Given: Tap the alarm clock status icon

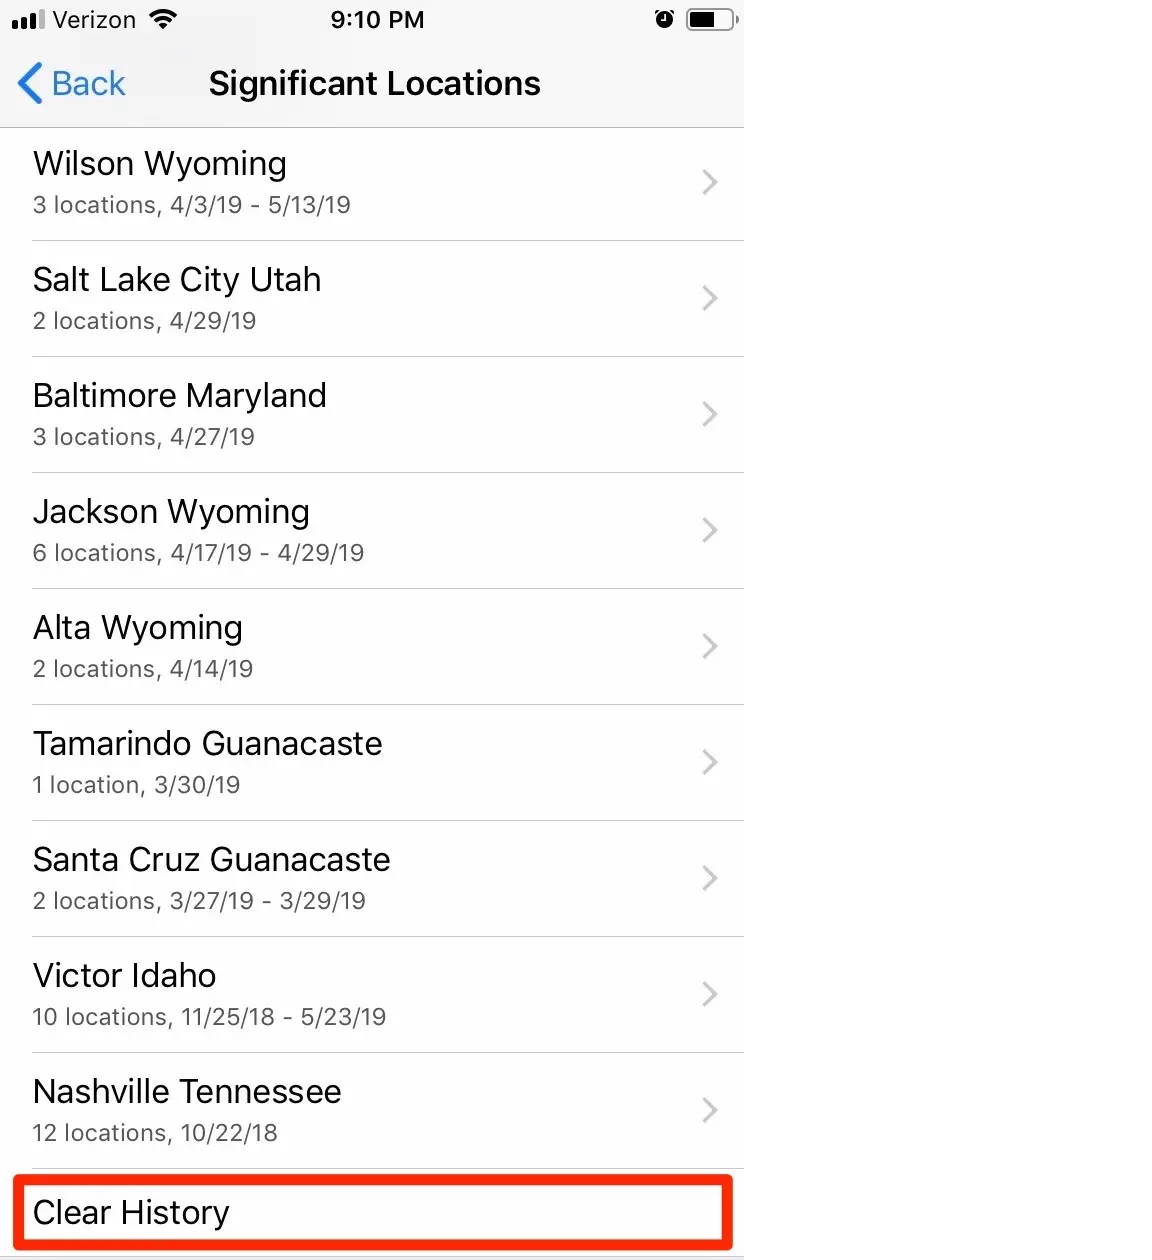Looking at the screenshot, I should (x=664, y=19).
